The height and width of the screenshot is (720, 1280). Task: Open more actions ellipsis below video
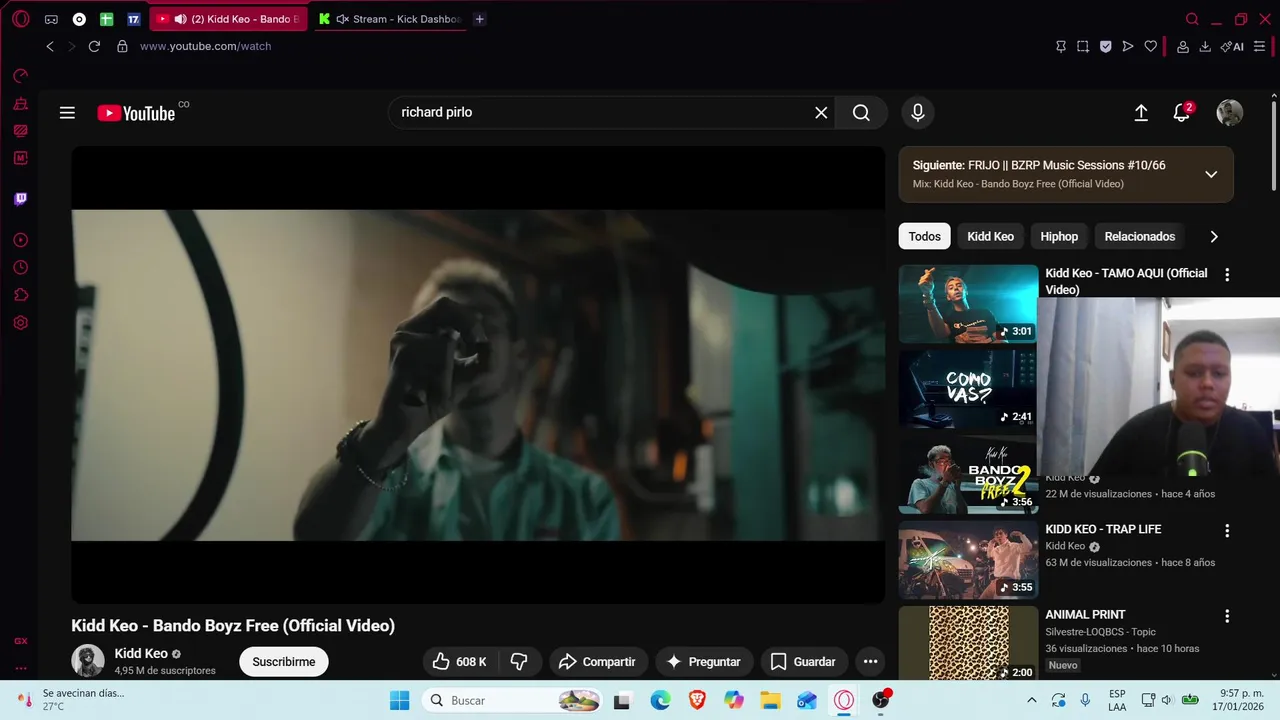[x=870, y=662]
